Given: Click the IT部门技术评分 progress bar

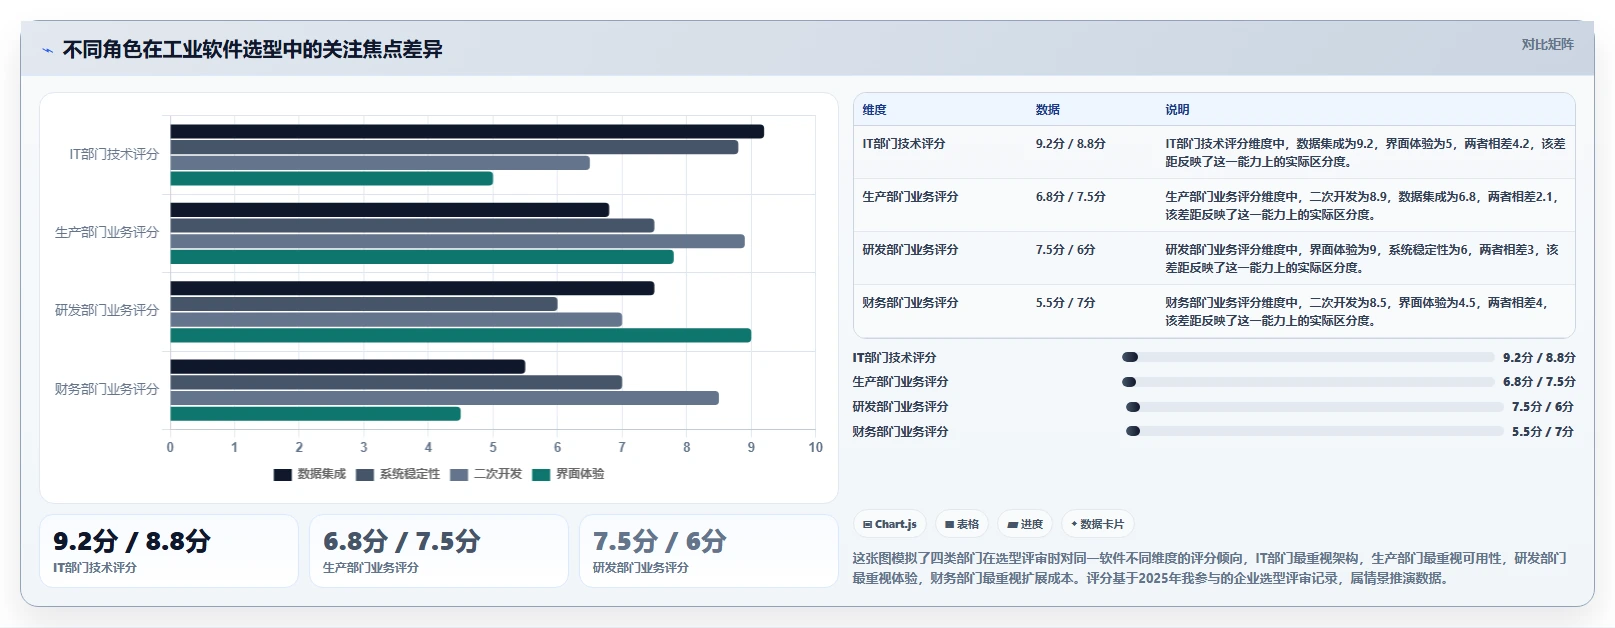Looking at the screenshot, I should pos(1308,357).
